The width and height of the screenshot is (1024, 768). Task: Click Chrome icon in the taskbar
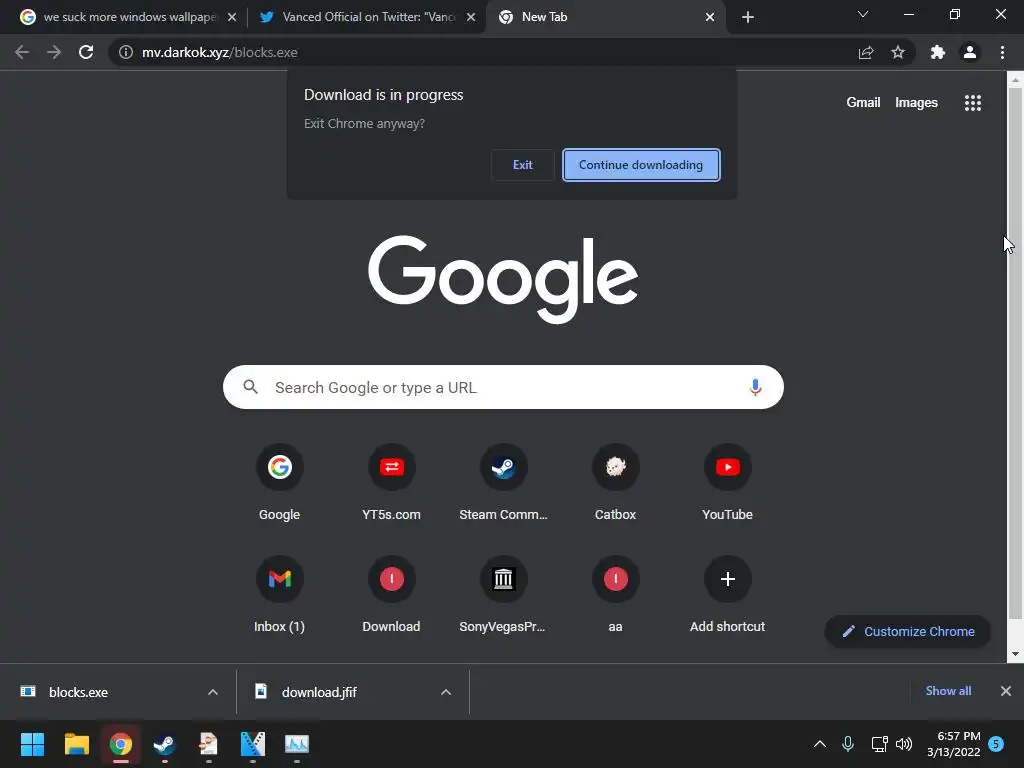tap(120, 744)
